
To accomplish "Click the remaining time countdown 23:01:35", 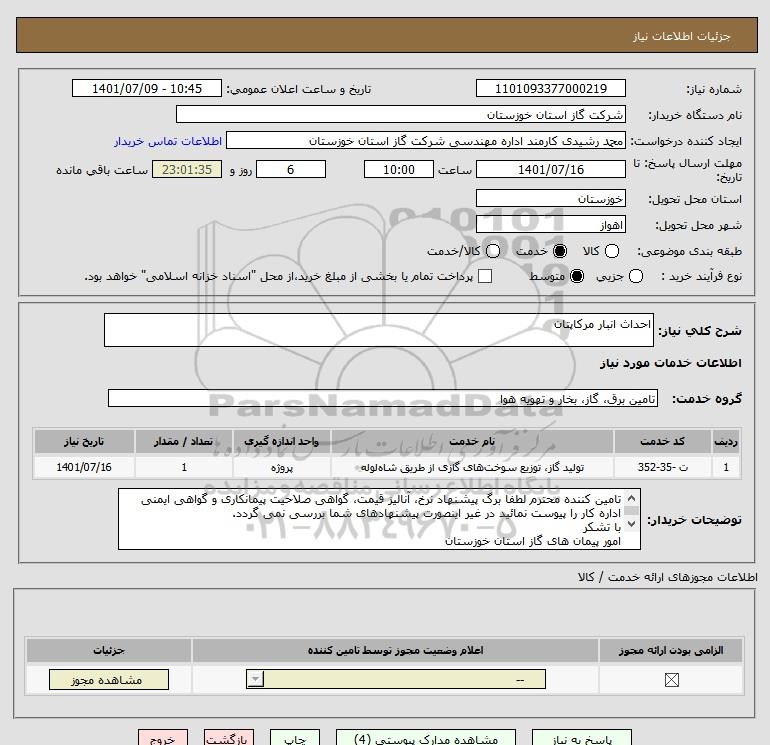I will click(187, 169).
